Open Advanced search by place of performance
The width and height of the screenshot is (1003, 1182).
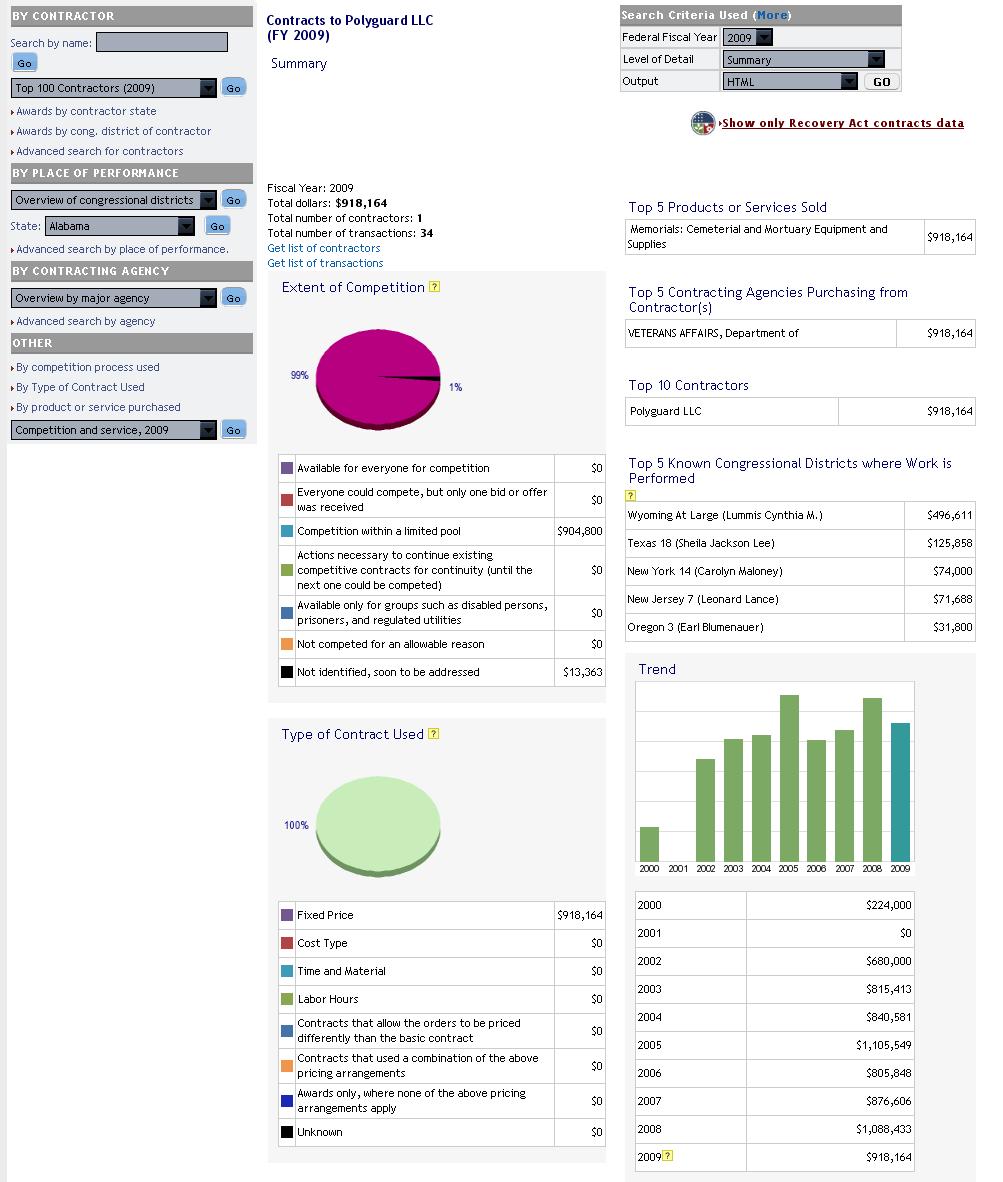(122, 249)
